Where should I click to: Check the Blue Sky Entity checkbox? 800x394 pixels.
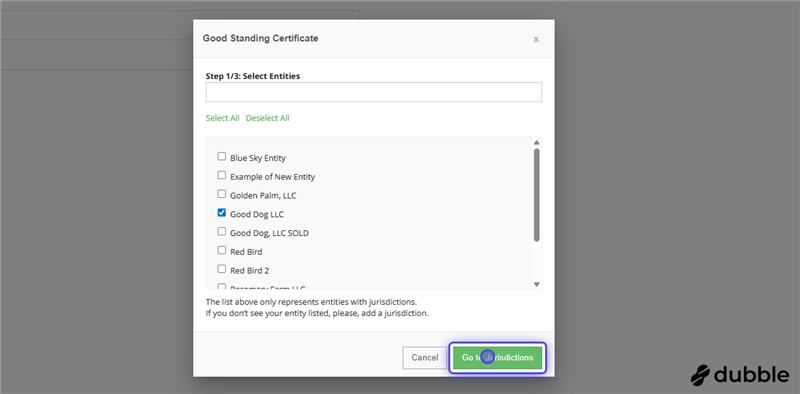[x=221, y=156]
